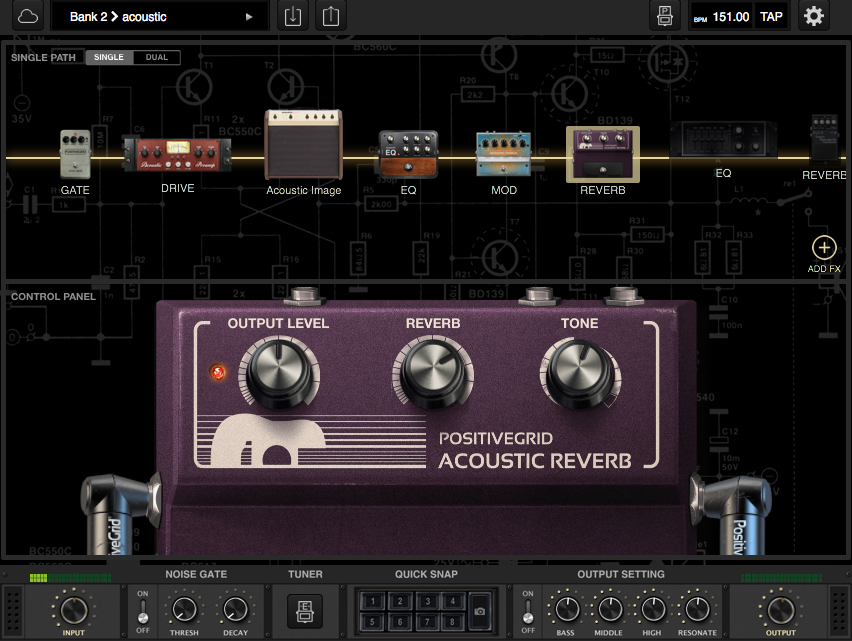
Task: Select the REVERB pedal in the chain
Action: [601, 150]
